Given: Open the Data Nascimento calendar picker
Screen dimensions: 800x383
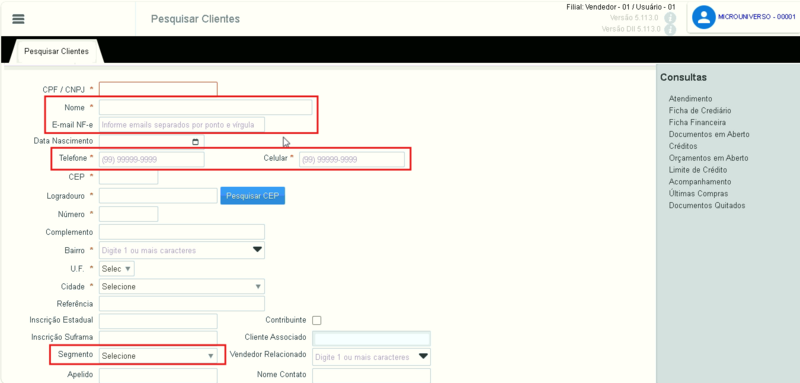Looking at the screenshot, I should [195, 142].
